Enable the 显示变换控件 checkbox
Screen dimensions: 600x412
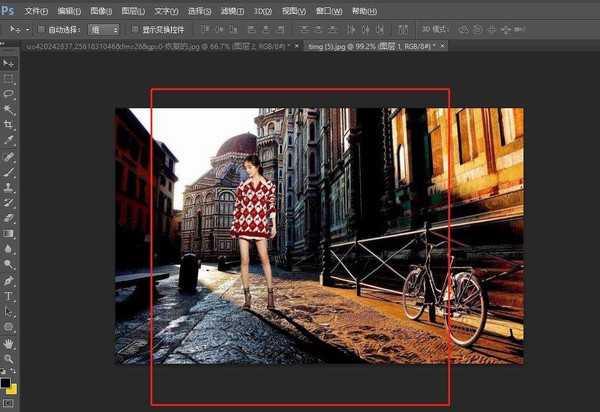(x=136, y=29)
